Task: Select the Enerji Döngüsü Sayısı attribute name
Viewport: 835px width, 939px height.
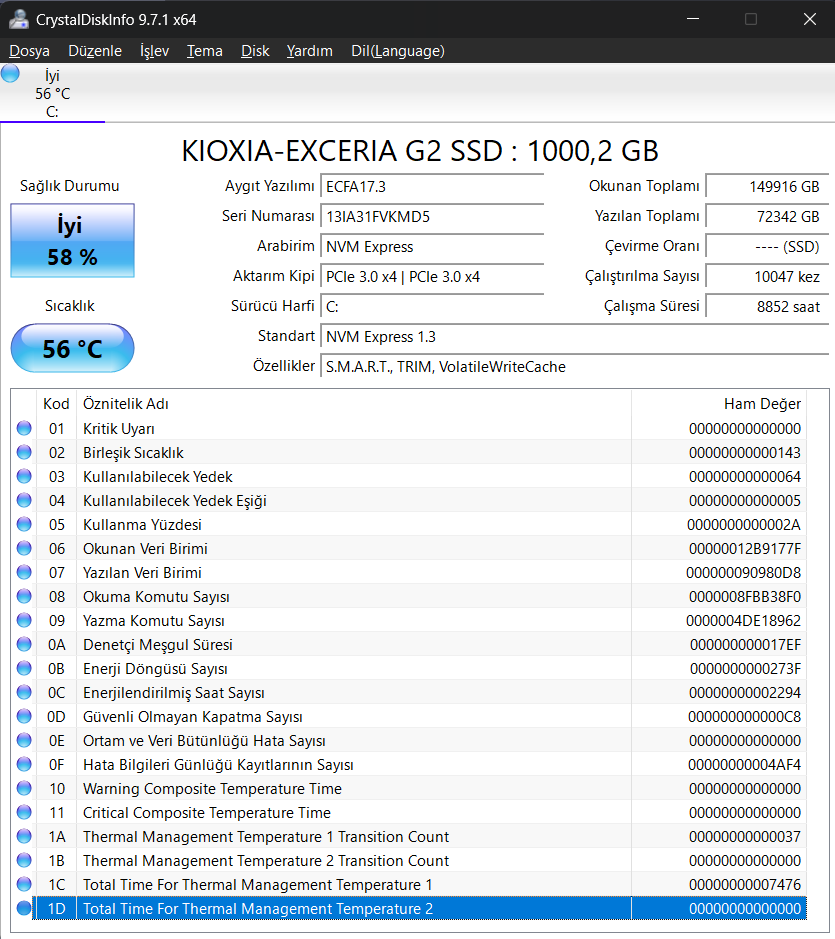Action: 155,668
